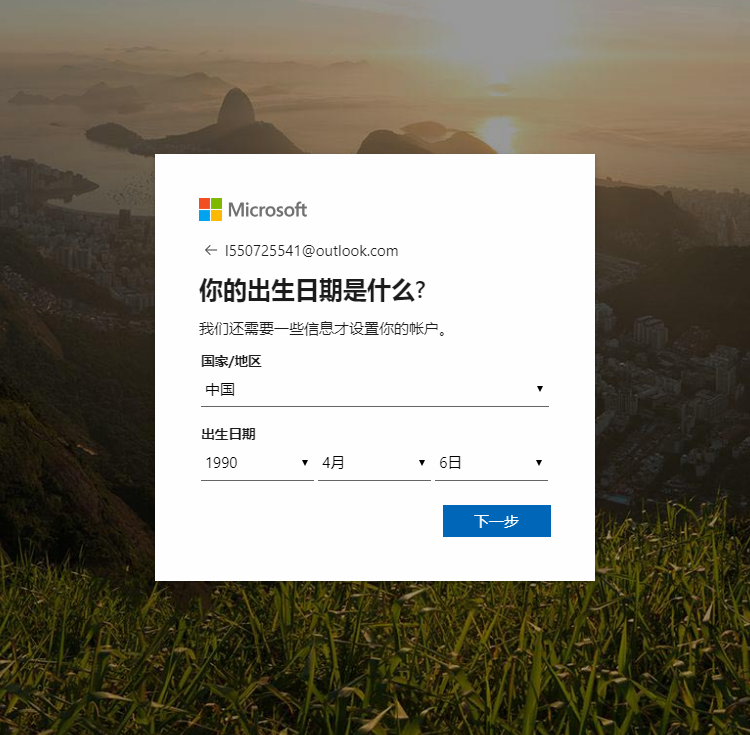Open the birth month dropdown showing 4月
This screenshot has width=750, height=735.
(x=374, y=463)
